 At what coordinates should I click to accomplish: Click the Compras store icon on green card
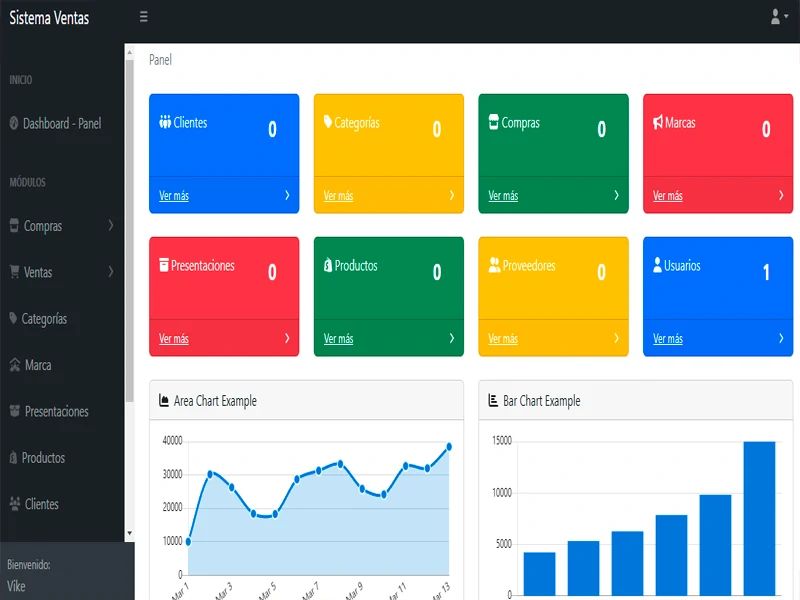pyautogui.click(x=493, y=122)
